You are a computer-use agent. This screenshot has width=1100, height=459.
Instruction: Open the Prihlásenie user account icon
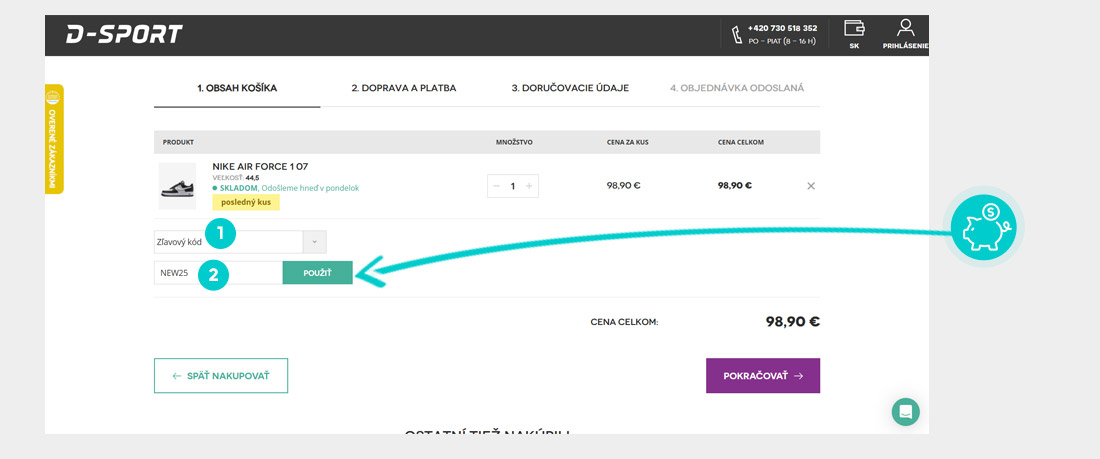tap(905, 29)
